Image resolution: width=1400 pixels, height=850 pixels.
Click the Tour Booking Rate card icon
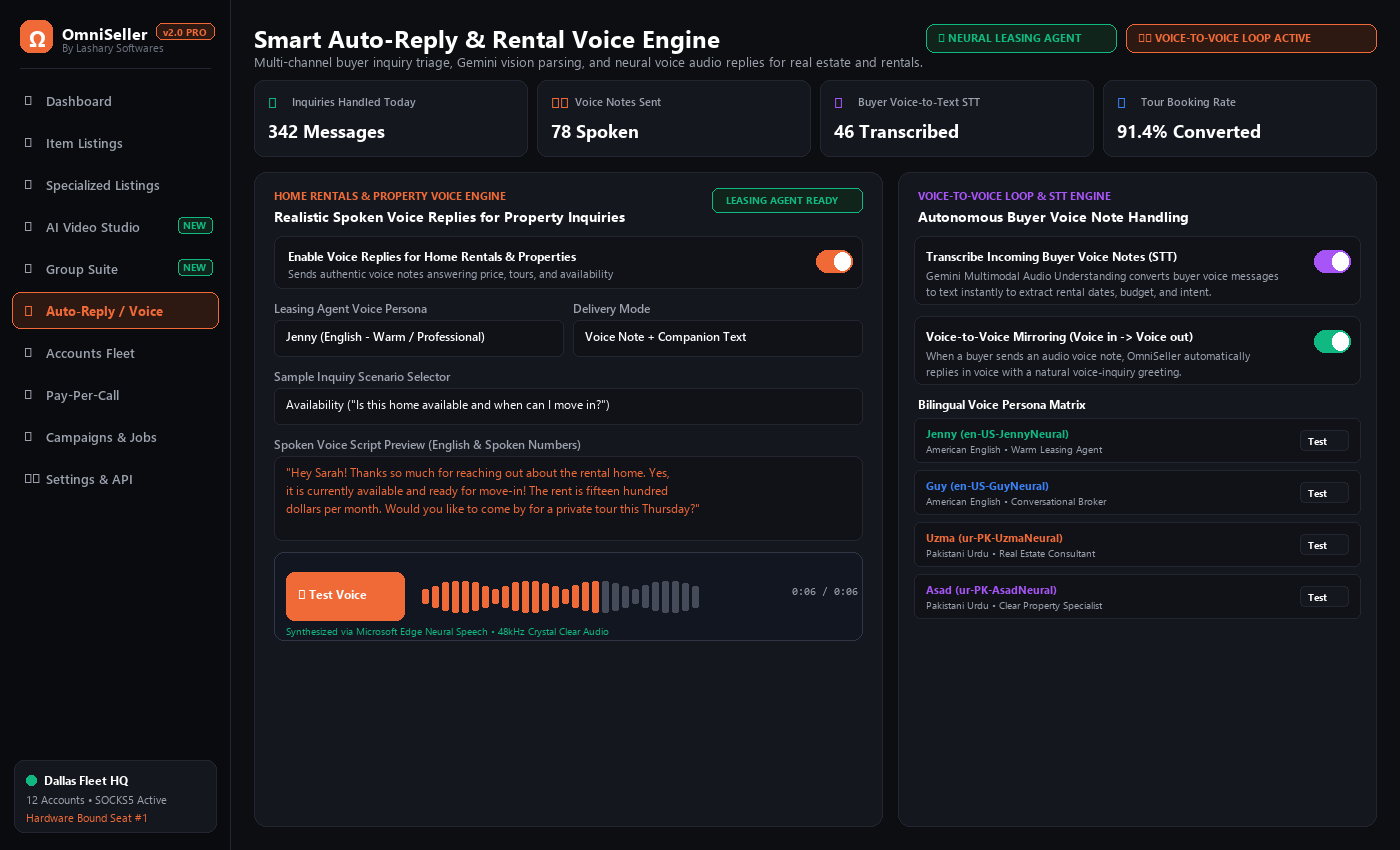pyautogui.click(x=1121, y=102)
